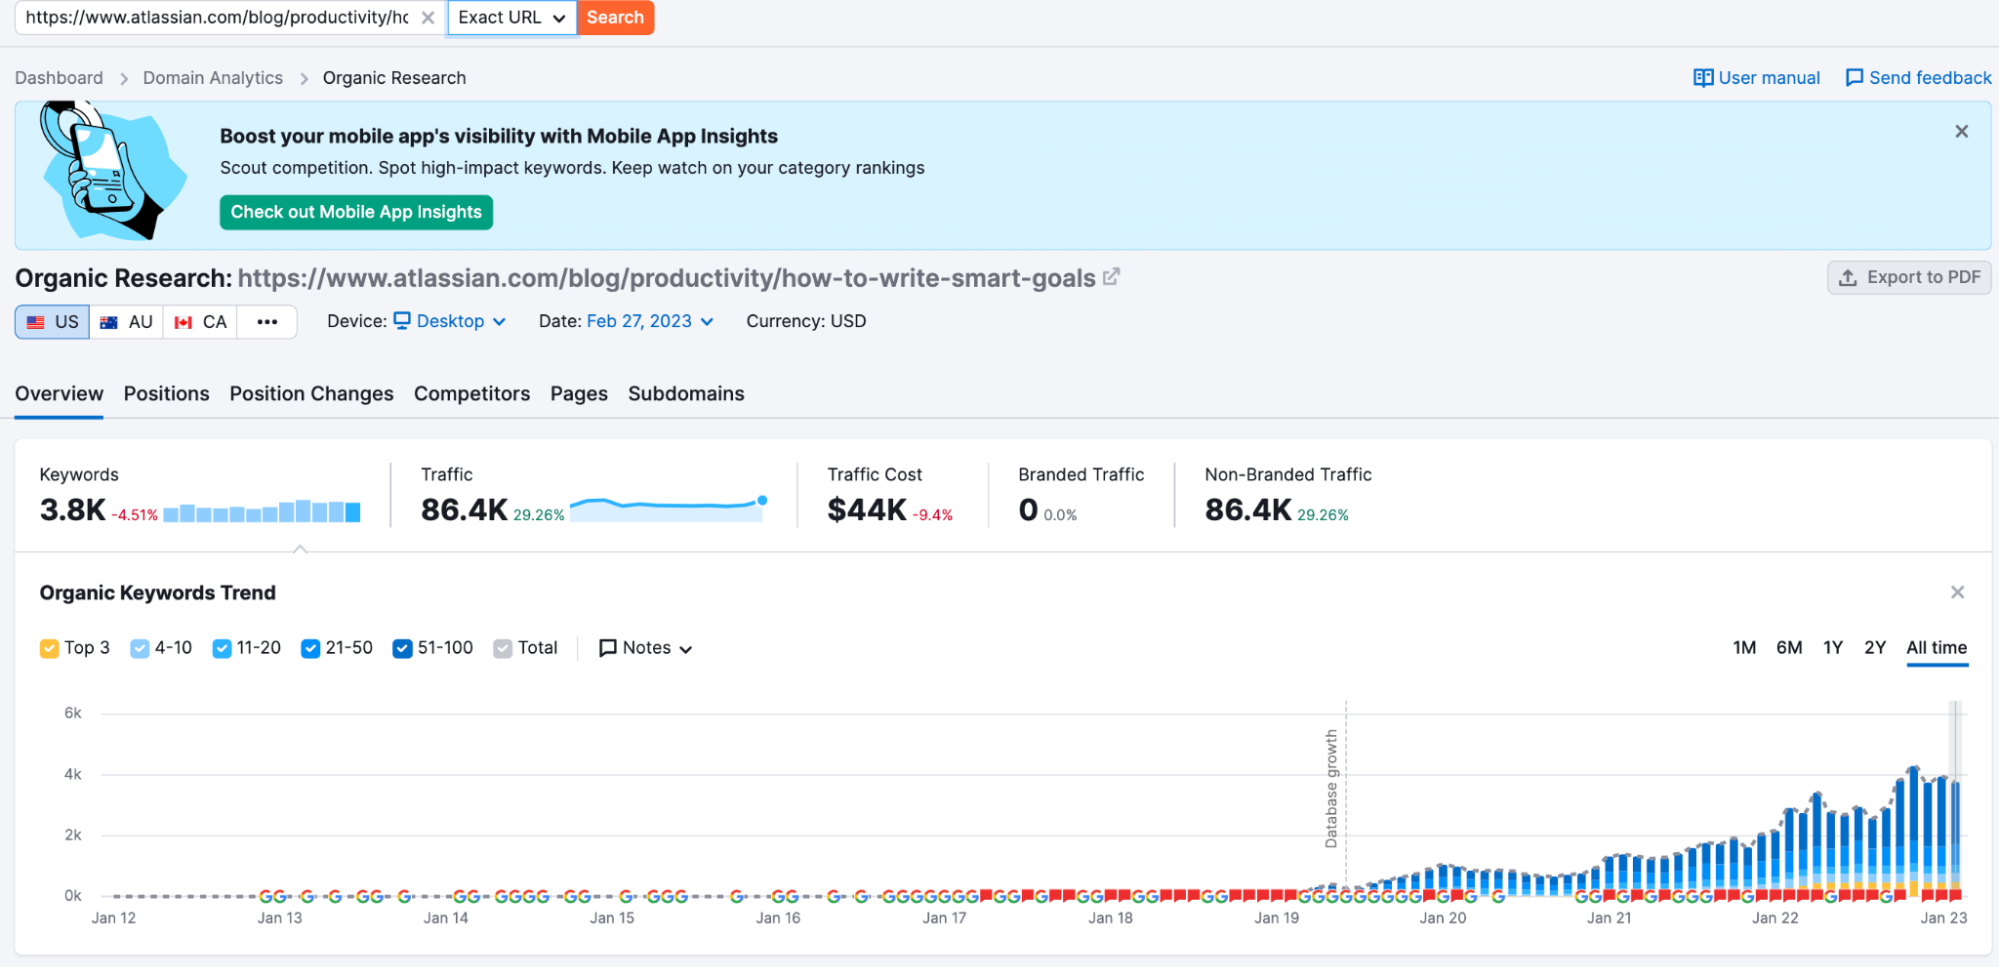Click the tallest bar before Jan 23
This screenshot has height=968, width=1999.
pyautogui.click(x=1913, y=830)
